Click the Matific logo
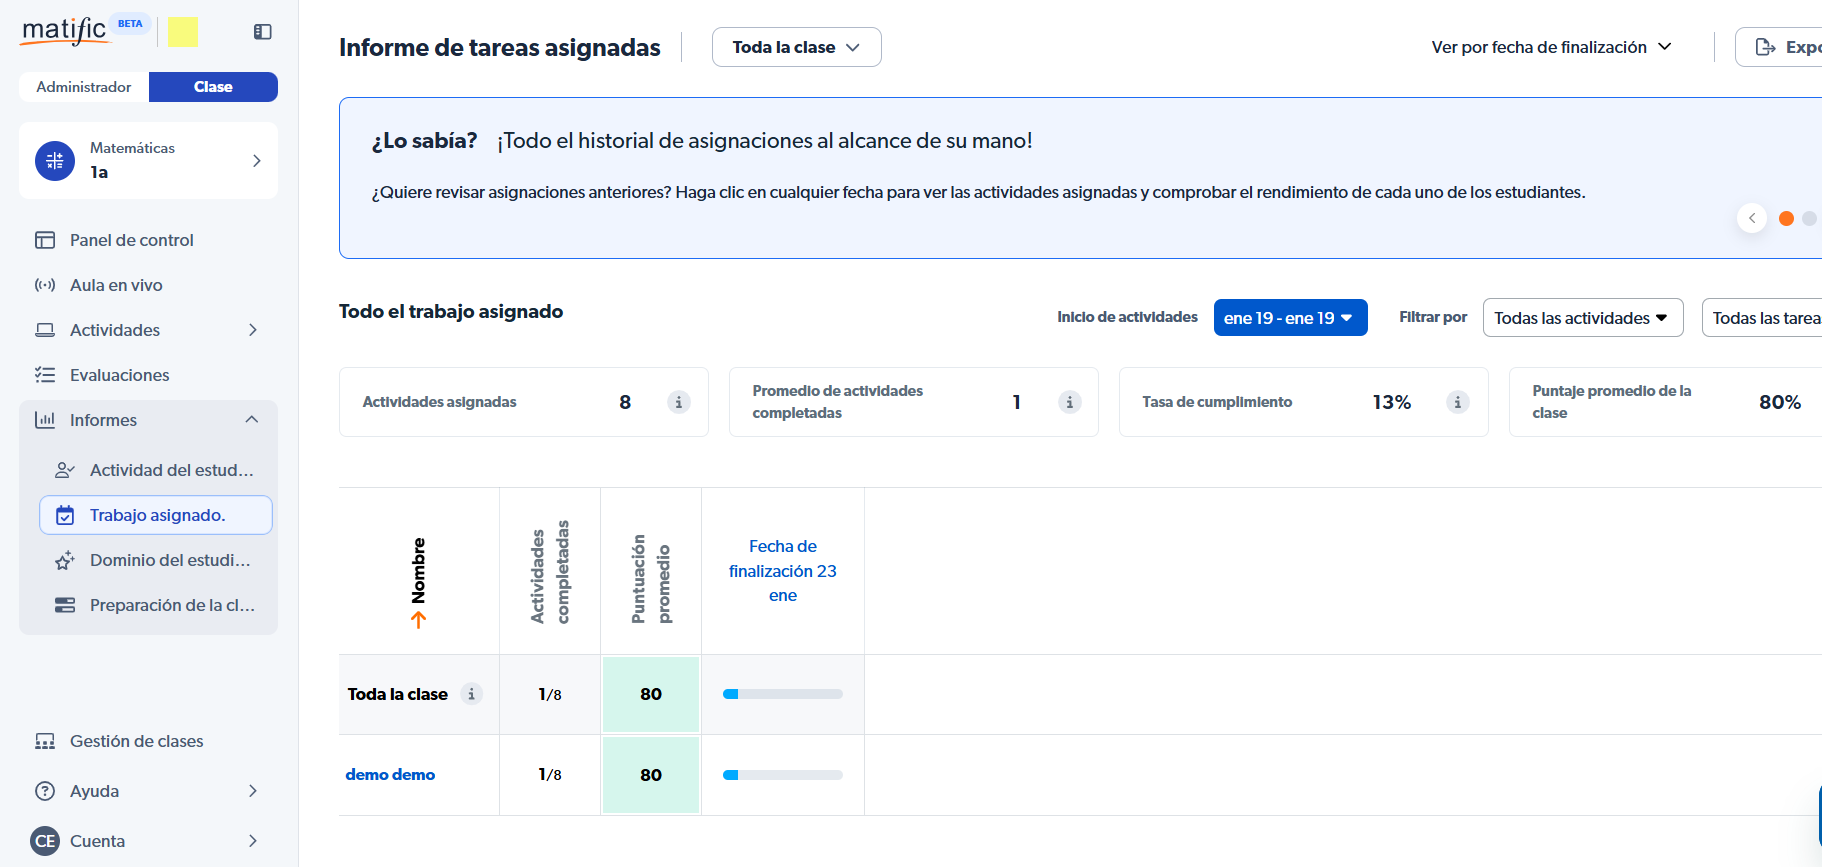The height and width of the screenshot is (867, 1822). 65,30
